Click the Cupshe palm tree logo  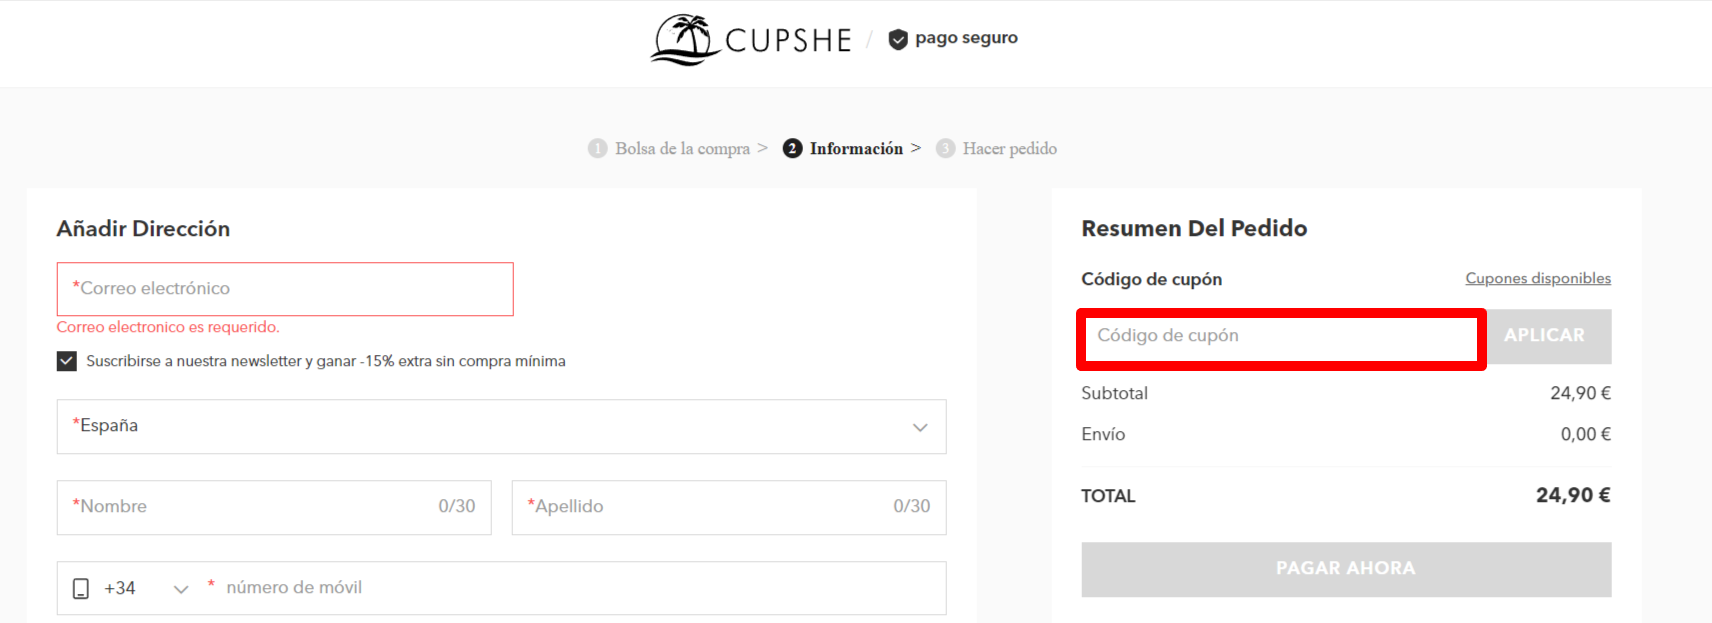click(x=685, y=40)
